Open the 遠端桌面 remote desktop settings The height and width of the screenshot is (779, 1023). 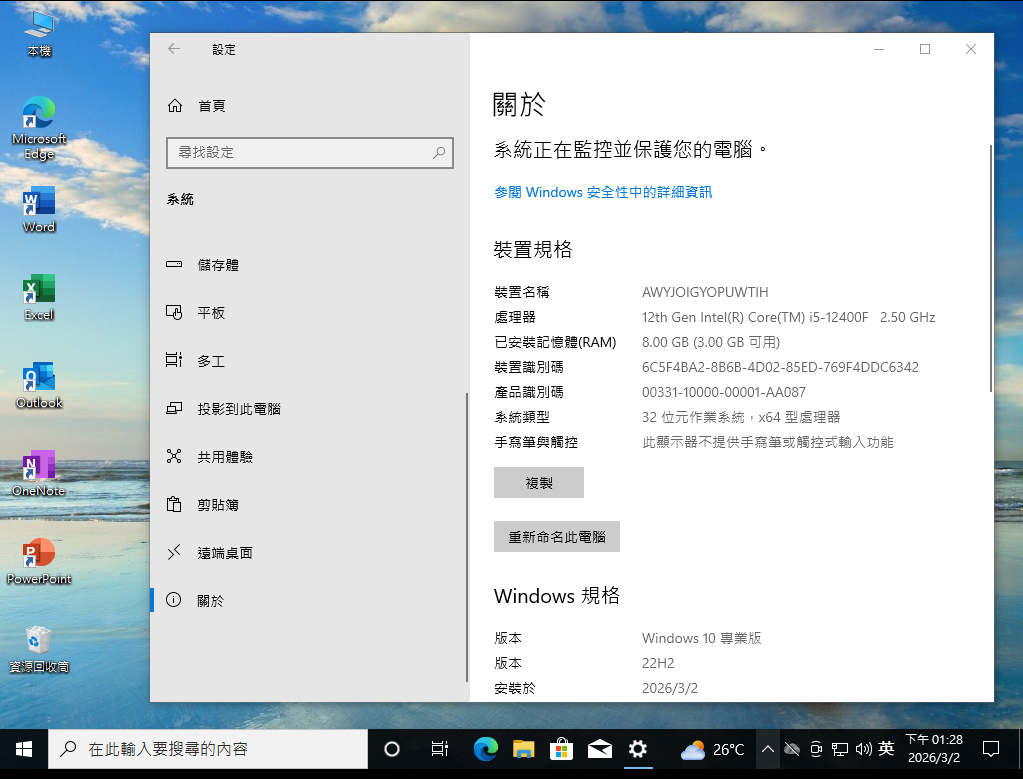308,553
